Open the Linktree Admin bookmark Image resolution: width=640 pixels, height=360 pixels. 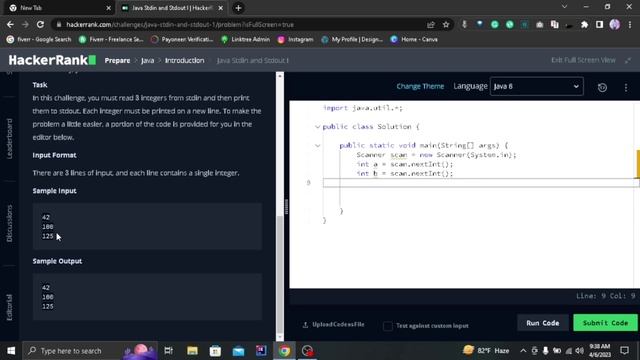[x=245, y=39]
